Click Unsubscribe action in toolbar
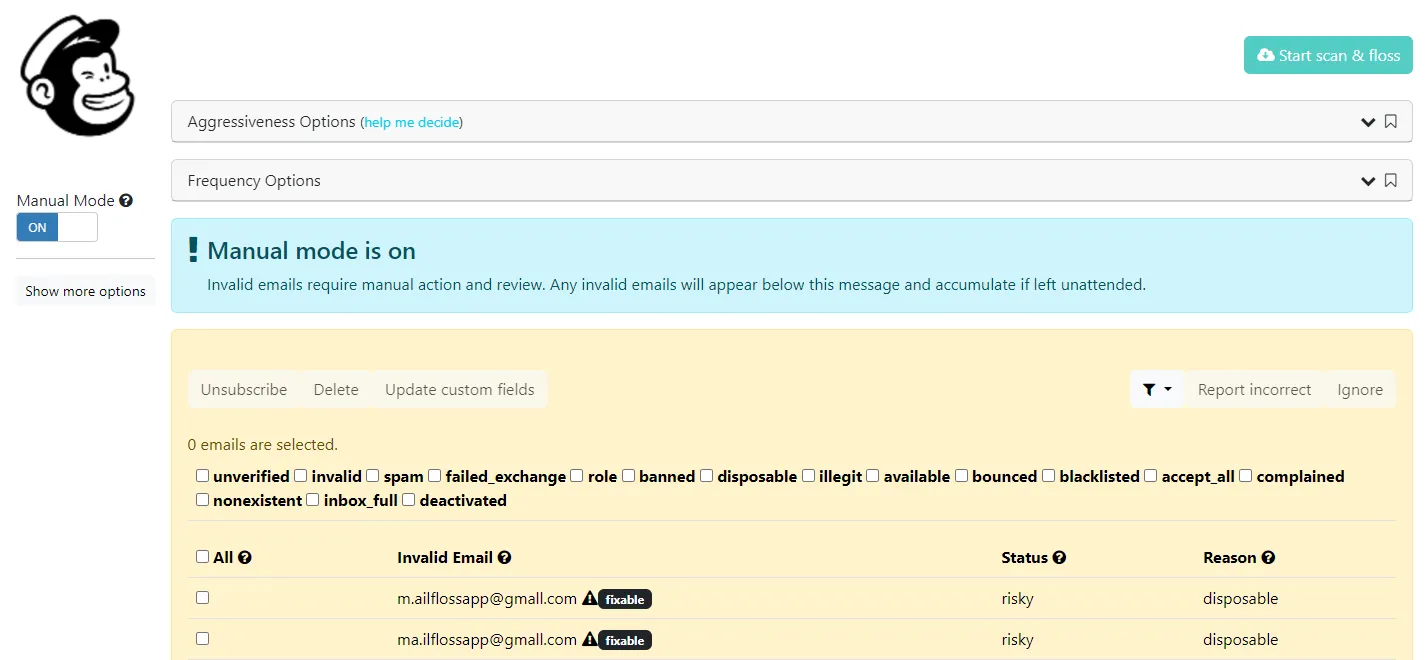Image resolution: width=1427 pixels, height=660 pixels. pos(244,390)
